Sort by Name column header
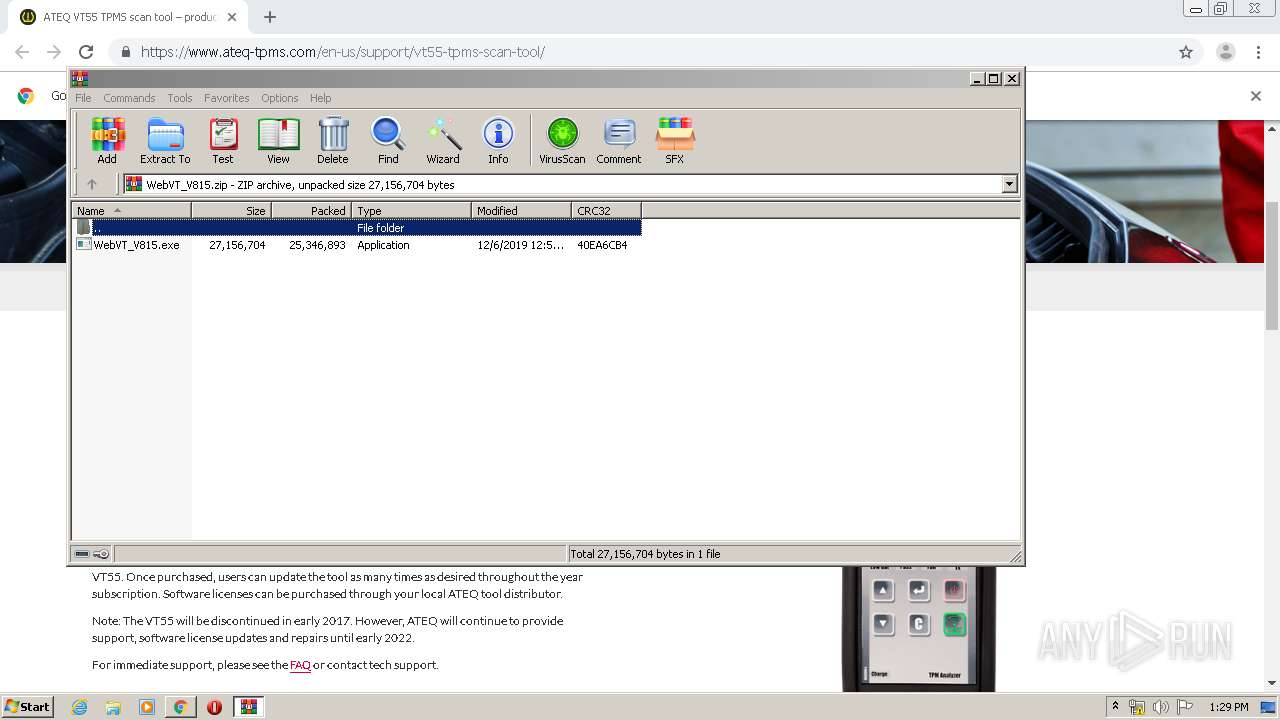The width and height of the screenshot is (1280, 720). [131, 211]
